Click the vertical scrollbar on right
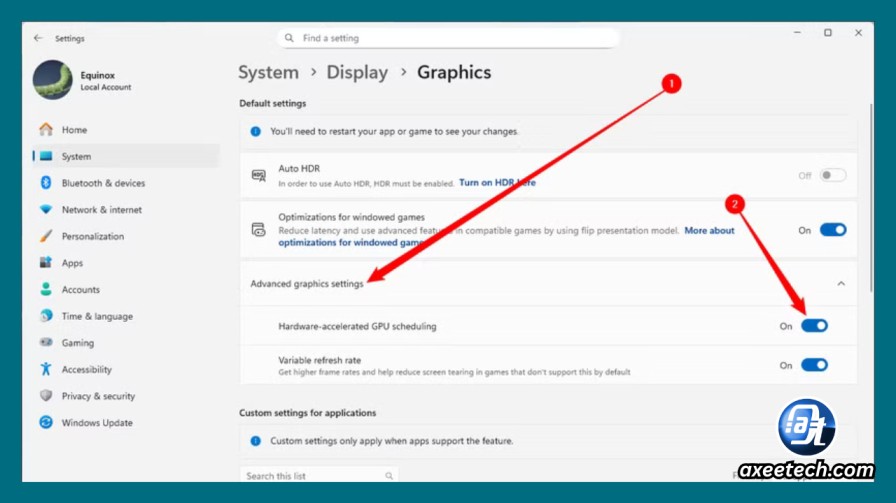 [871, 197]
